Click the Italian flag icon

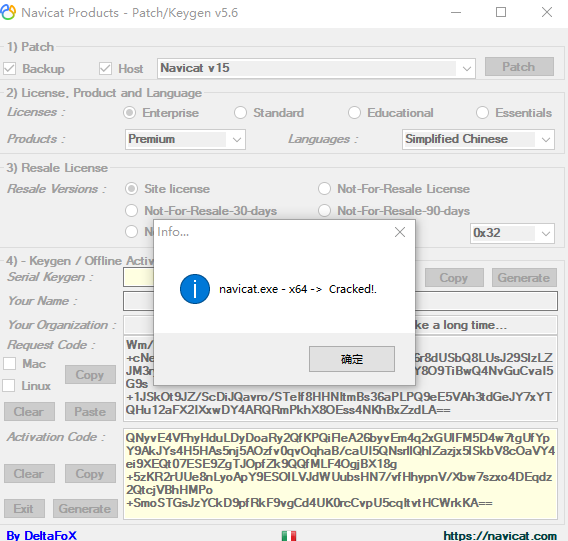coord(289,536)
